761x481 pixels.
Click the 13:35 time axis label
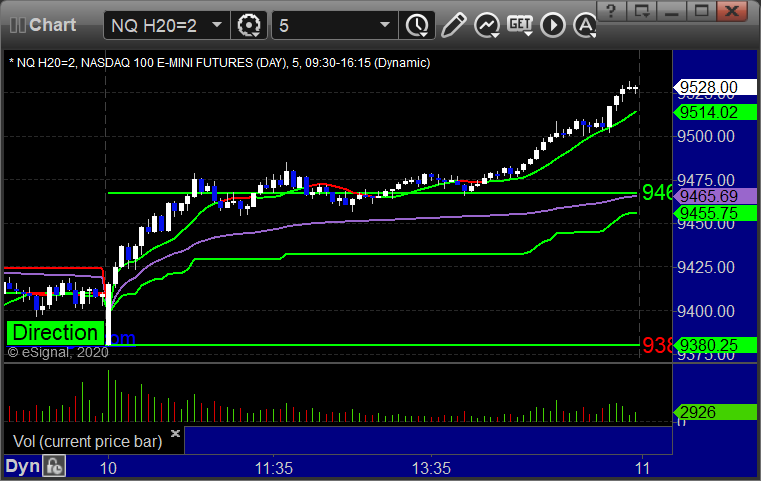tap(431, 468)
